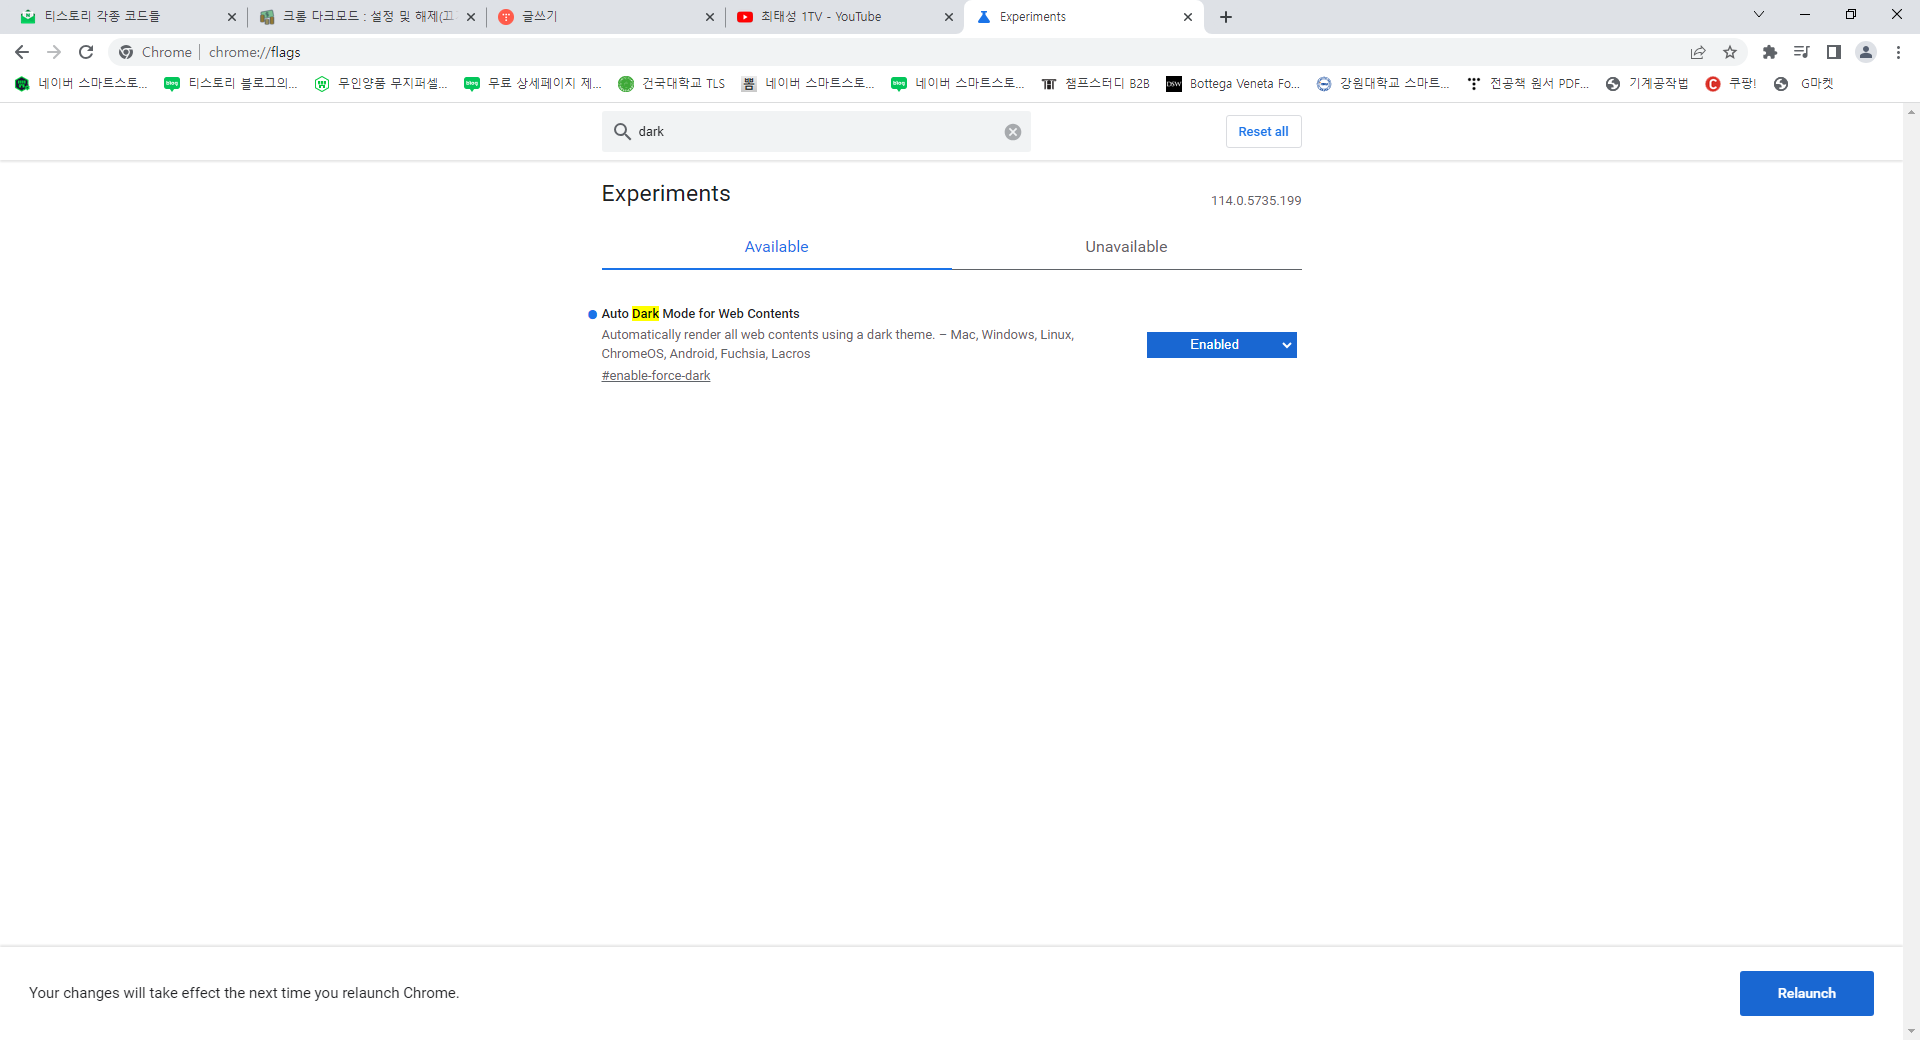
Task: Click the Chrome site info chip
Action: tap(155, 52)
